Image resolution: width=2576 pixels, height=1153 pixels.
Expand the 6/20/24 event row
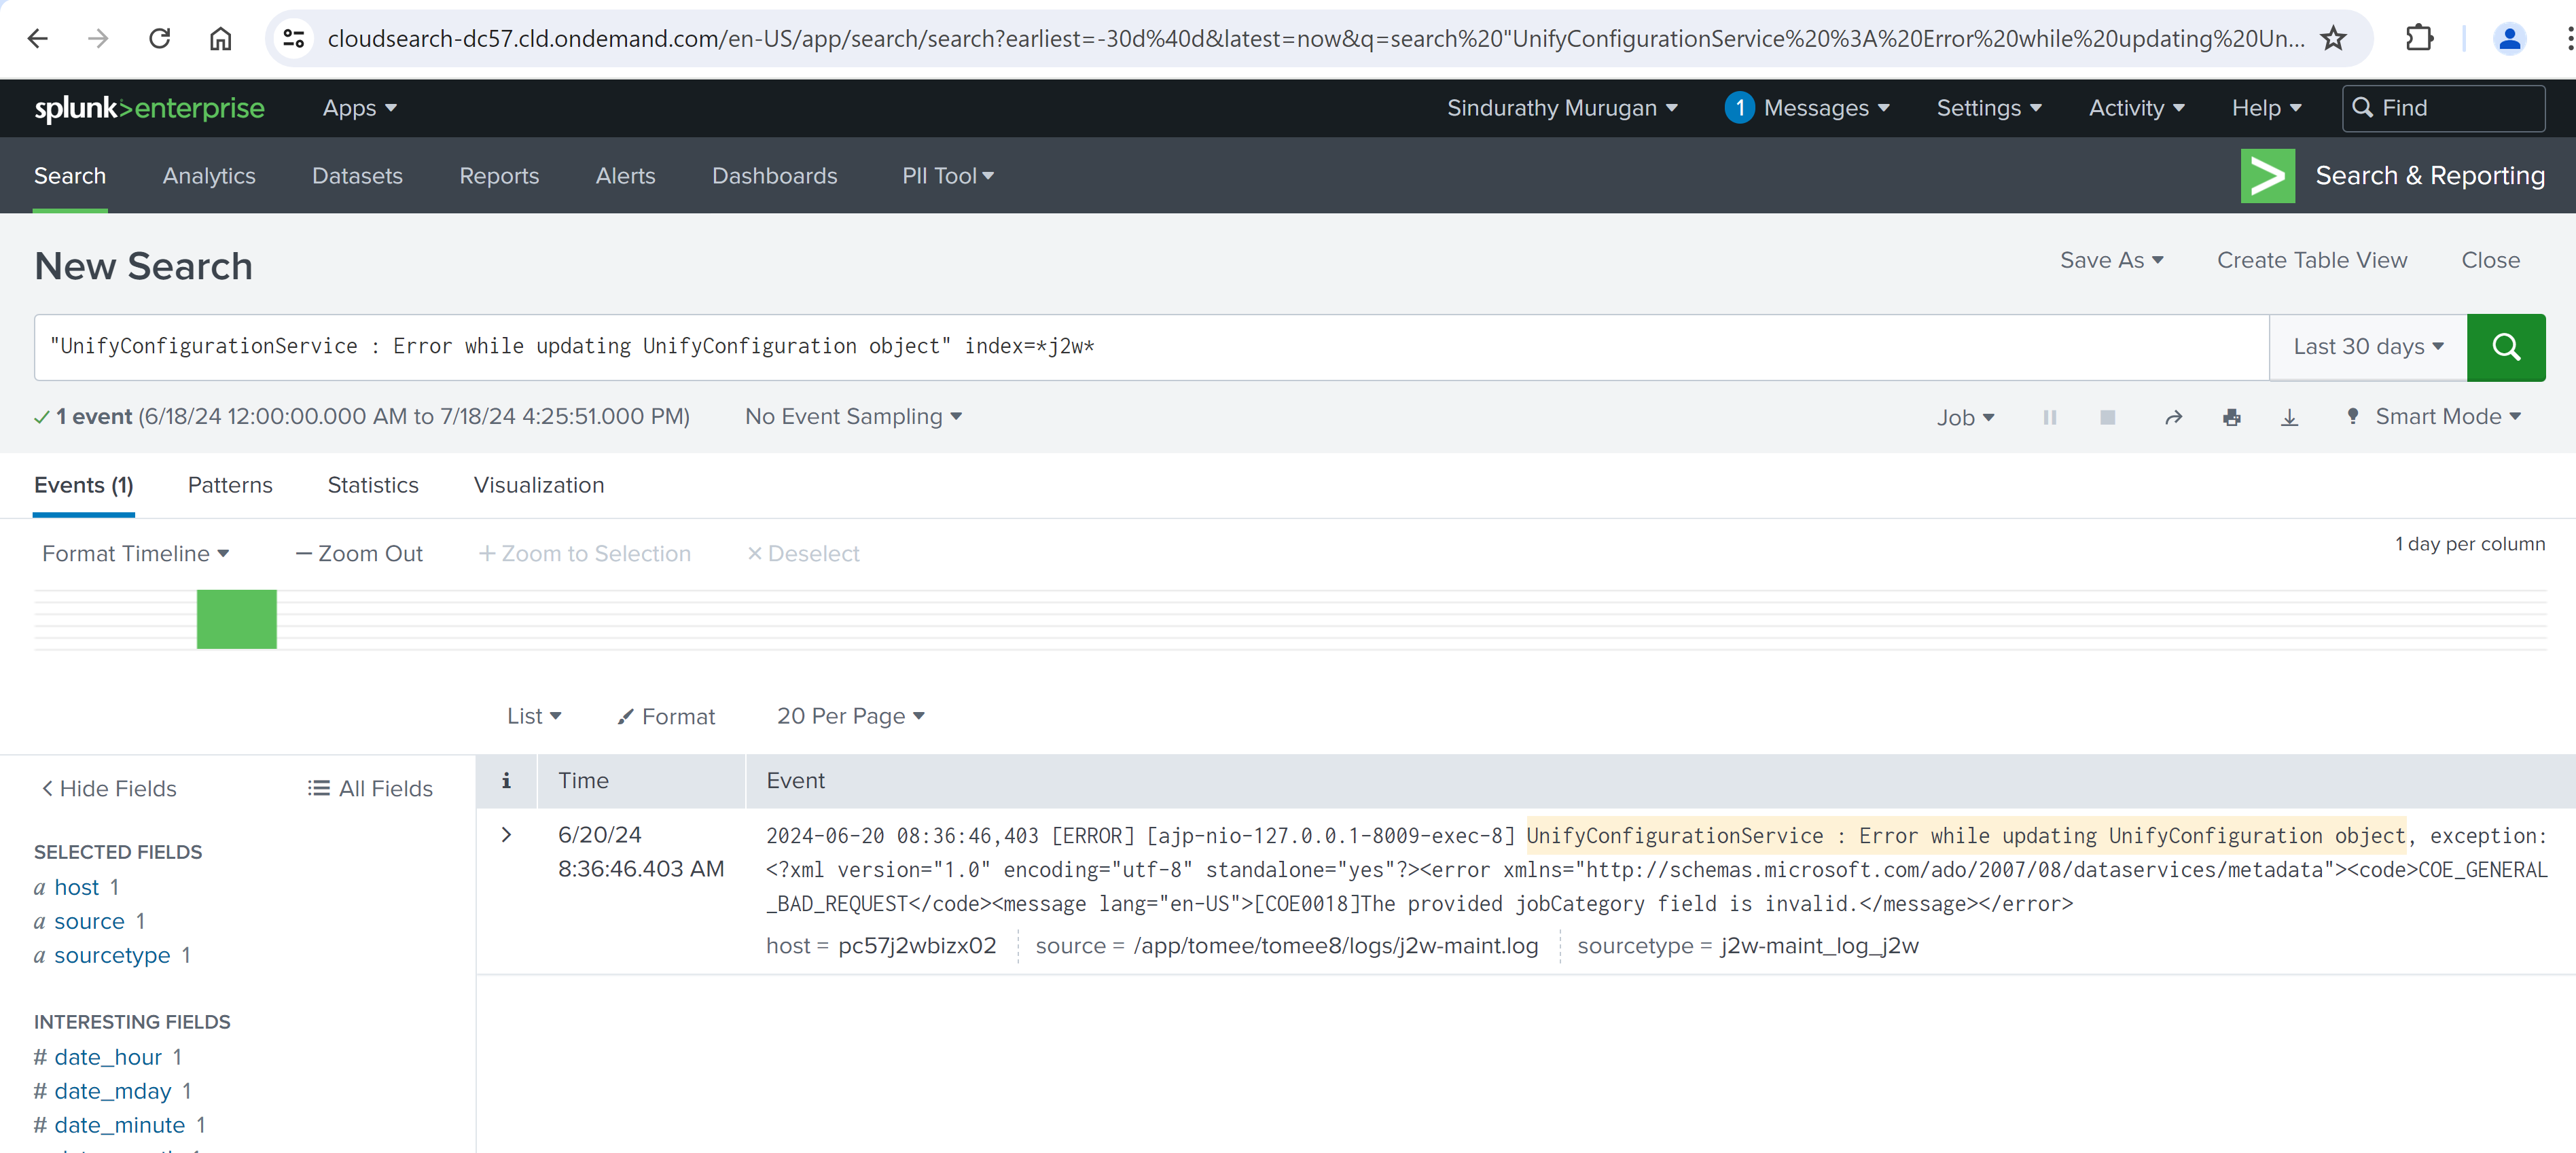507,835
